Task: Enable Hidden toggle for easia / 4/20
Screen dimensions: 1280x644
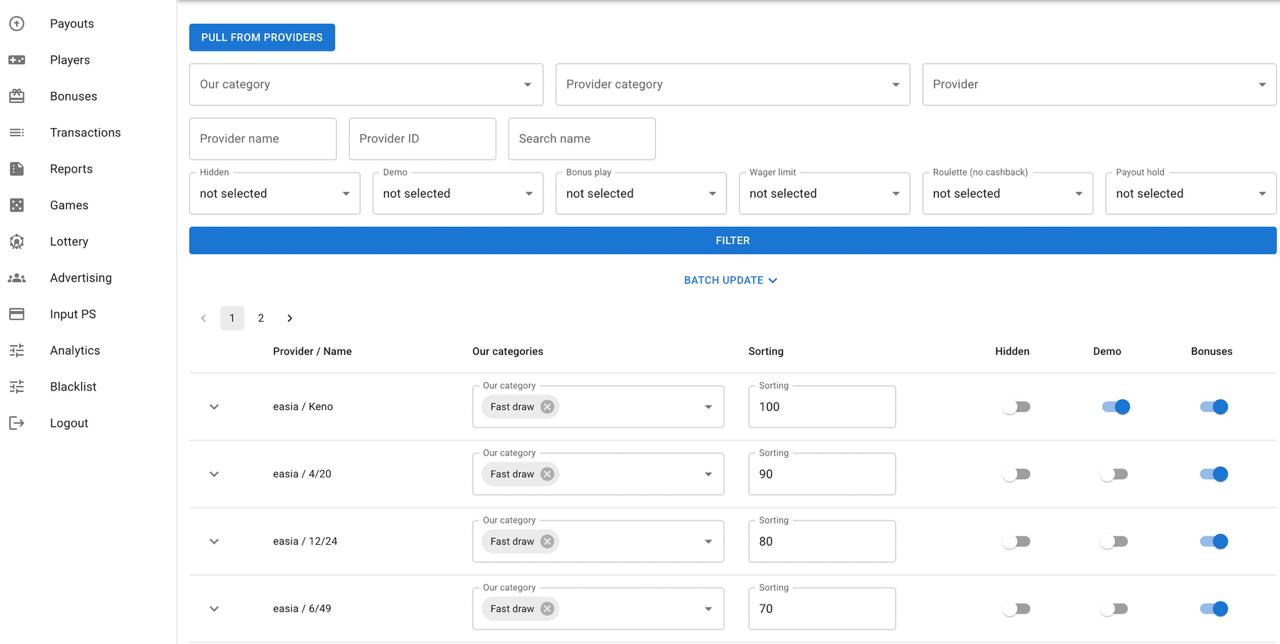Action: (x=1016, y=474)
